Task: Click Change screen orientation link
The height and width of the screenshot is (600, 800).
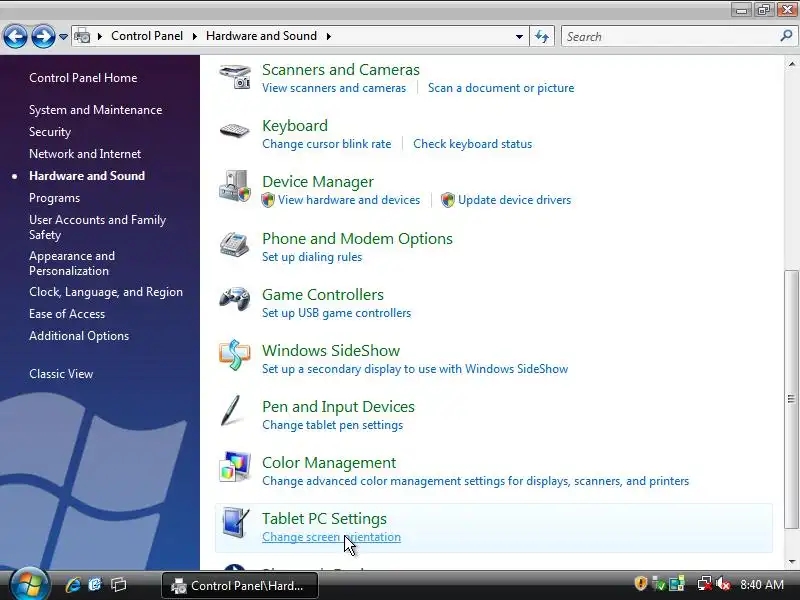Action: (x=331, y=537)
